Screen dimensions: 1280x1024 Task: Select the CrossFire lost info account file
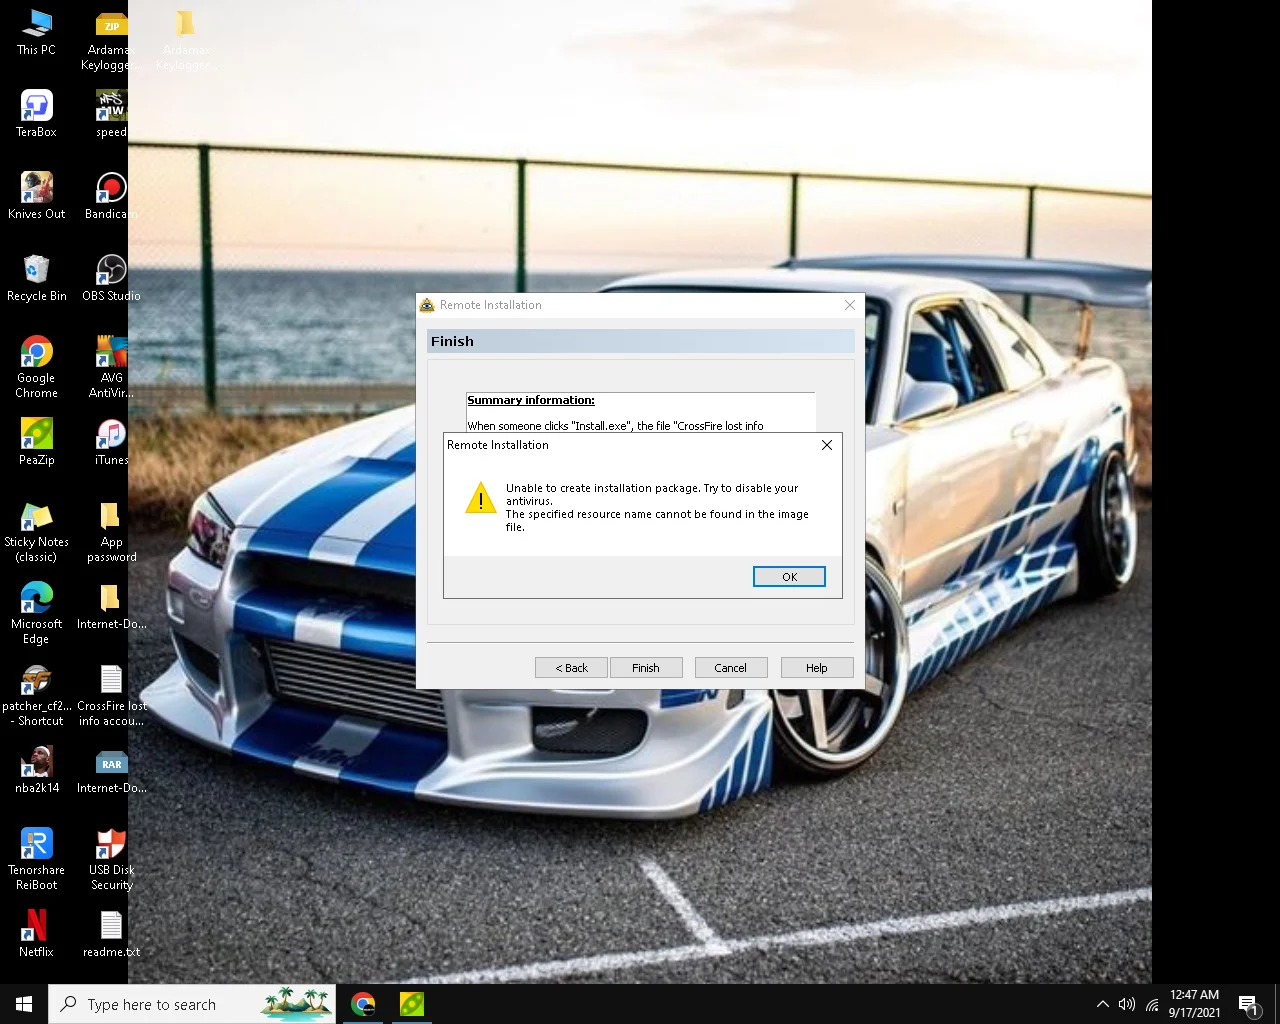(x=111, y=695)
